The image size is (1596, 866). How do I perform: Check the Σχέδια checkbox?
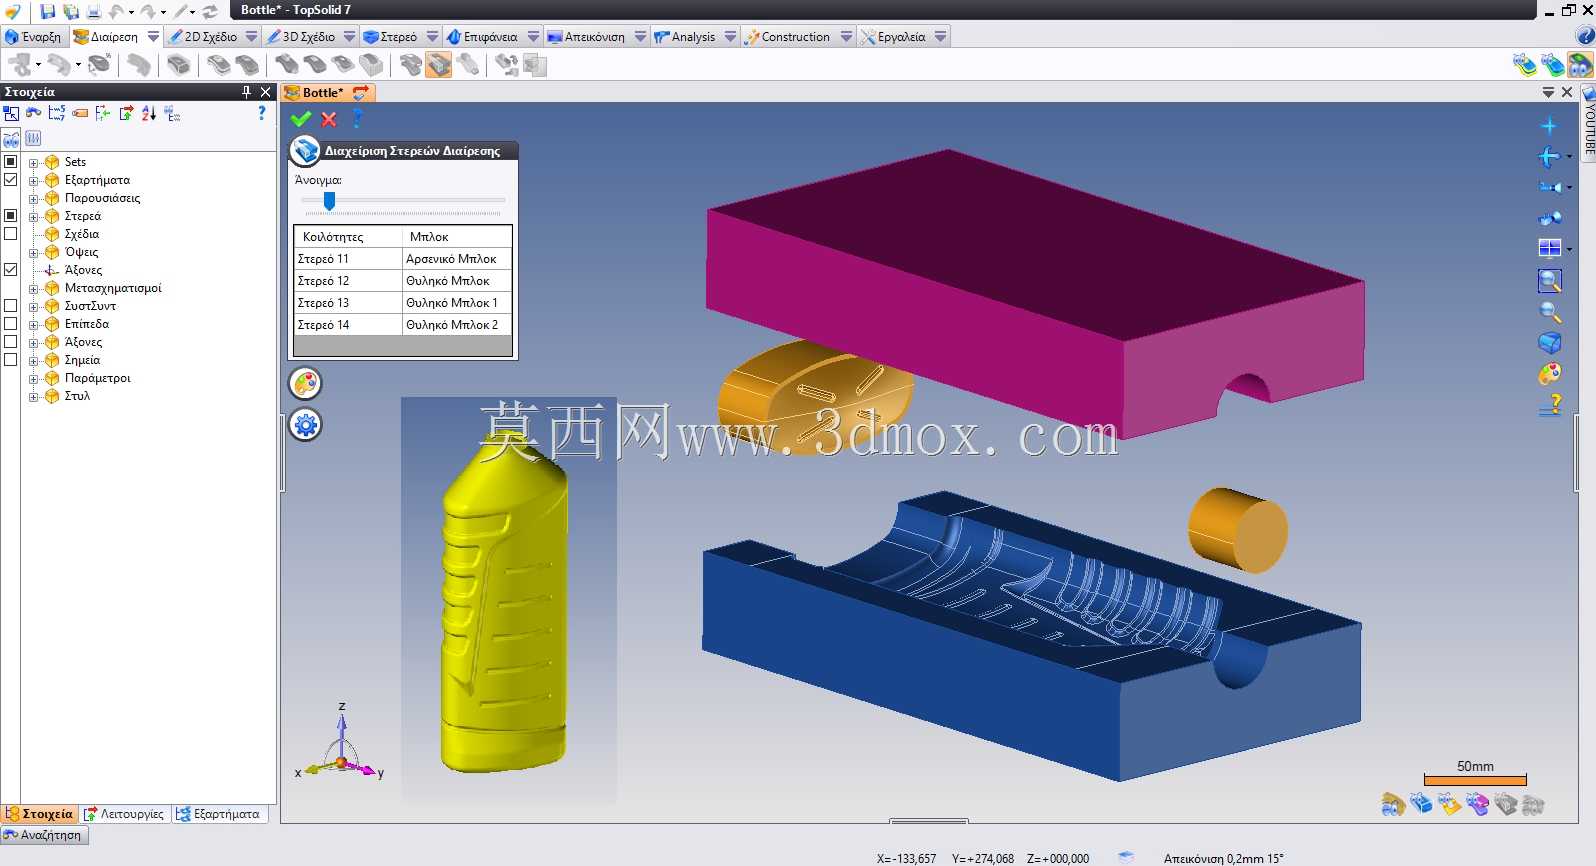11,233
